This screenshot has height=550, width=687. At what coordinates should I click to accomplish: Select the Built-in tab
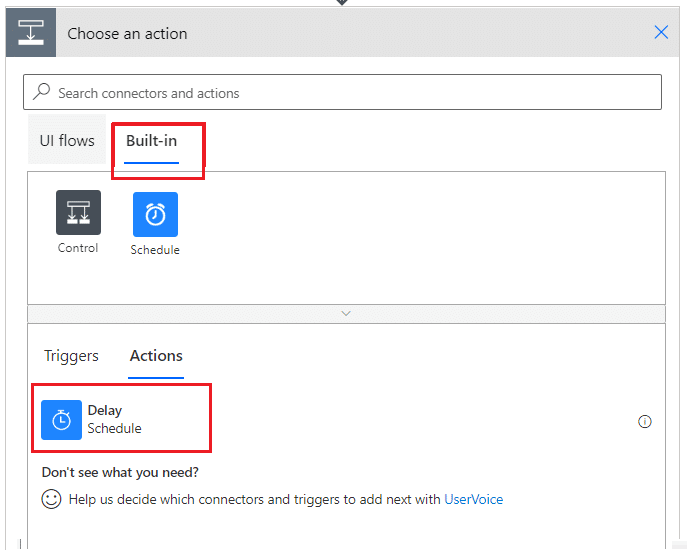pos(151,141)
